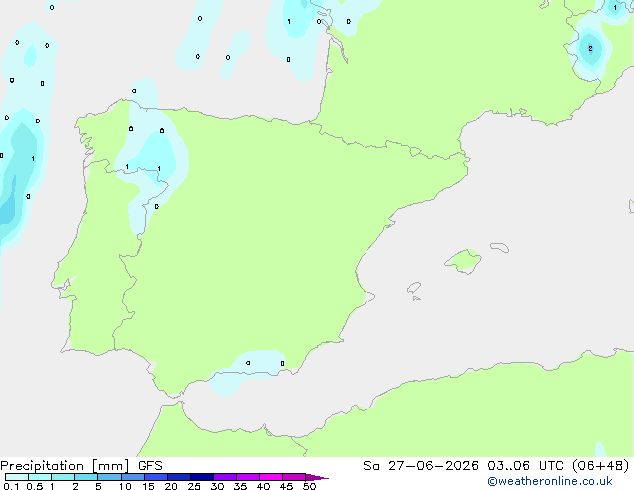
Task: Click the 1–2 mm legend color box
Action: click(x=63, y=477)
